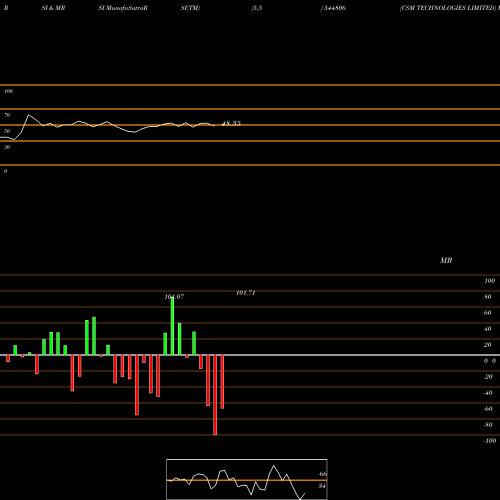
Task: Click the 66 label in mini chart
Action: [323, 474]
